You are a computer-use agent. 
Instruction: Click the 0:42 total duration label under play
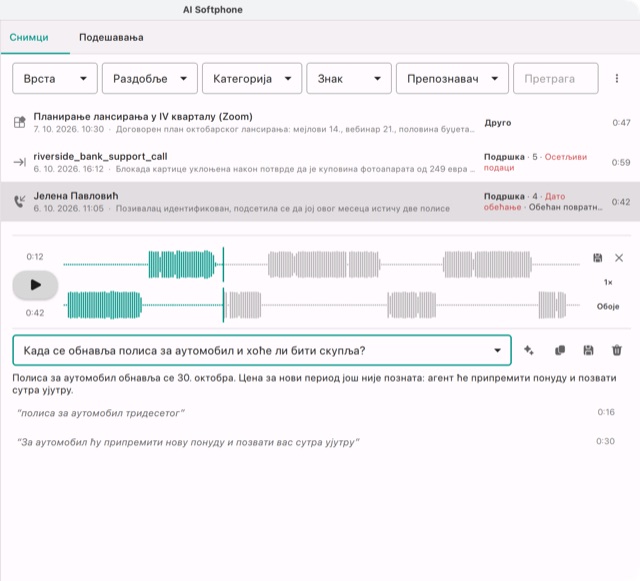(35, 313)
